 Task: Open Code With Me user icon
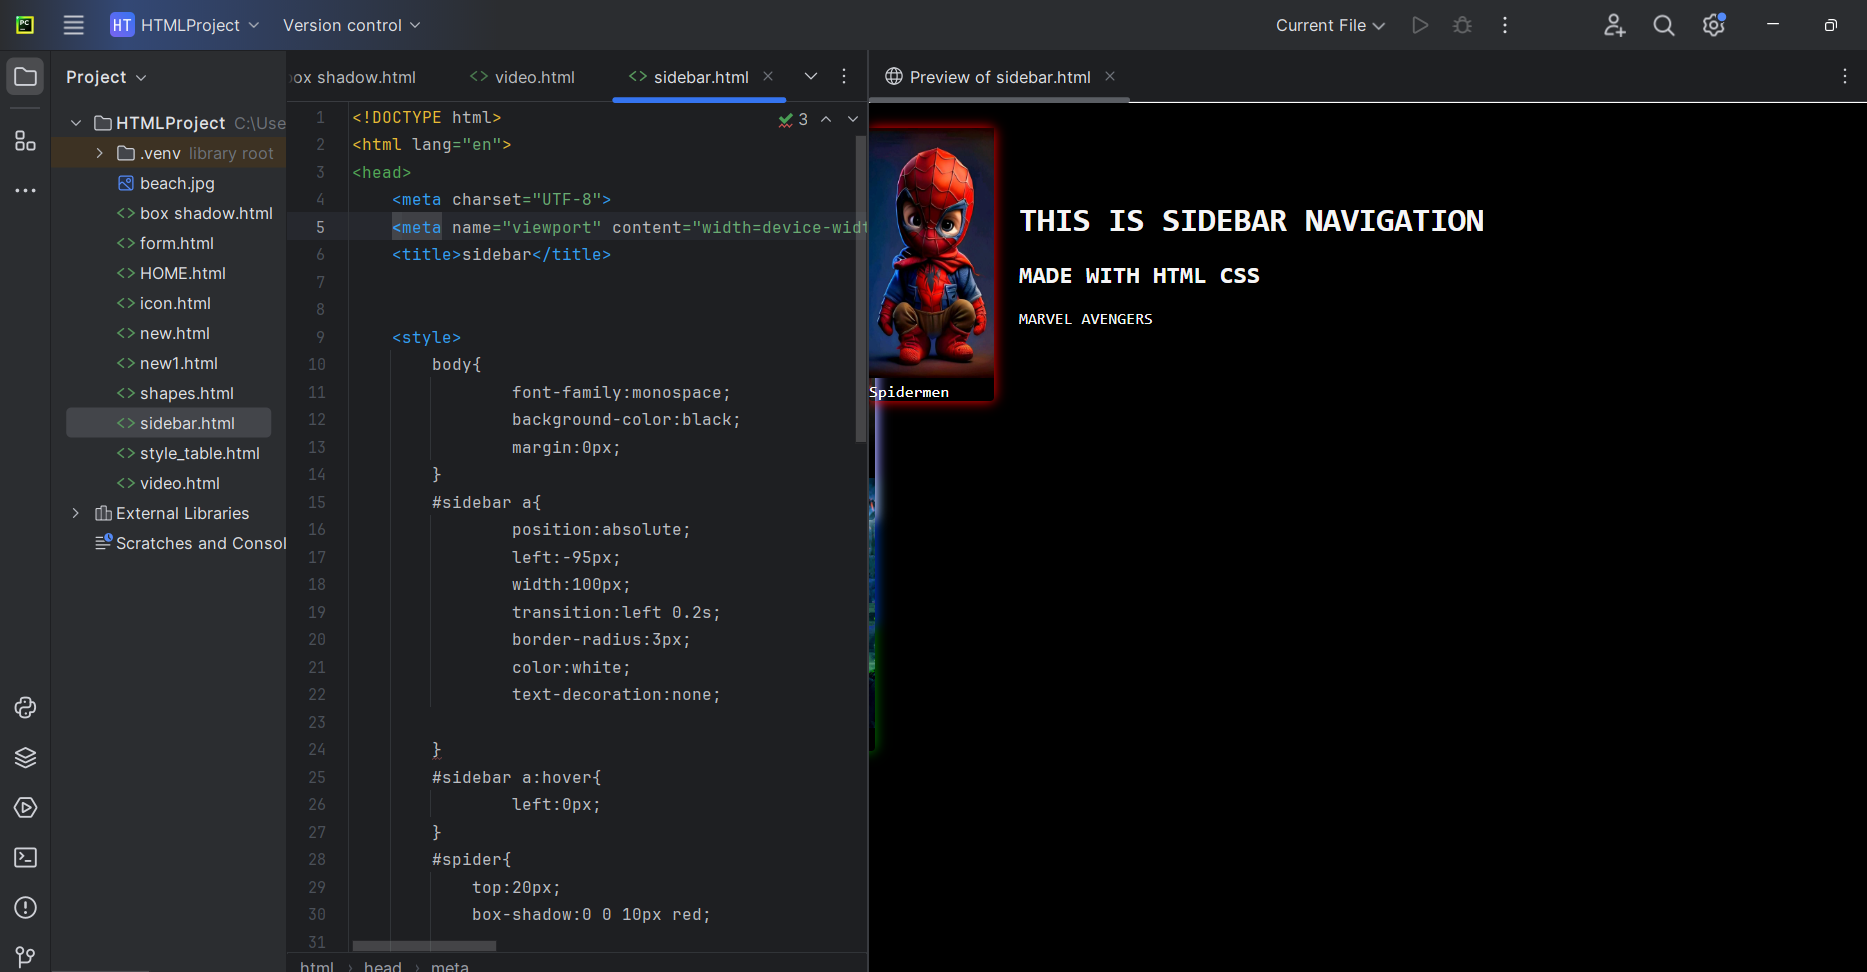tap(1614, 25)
